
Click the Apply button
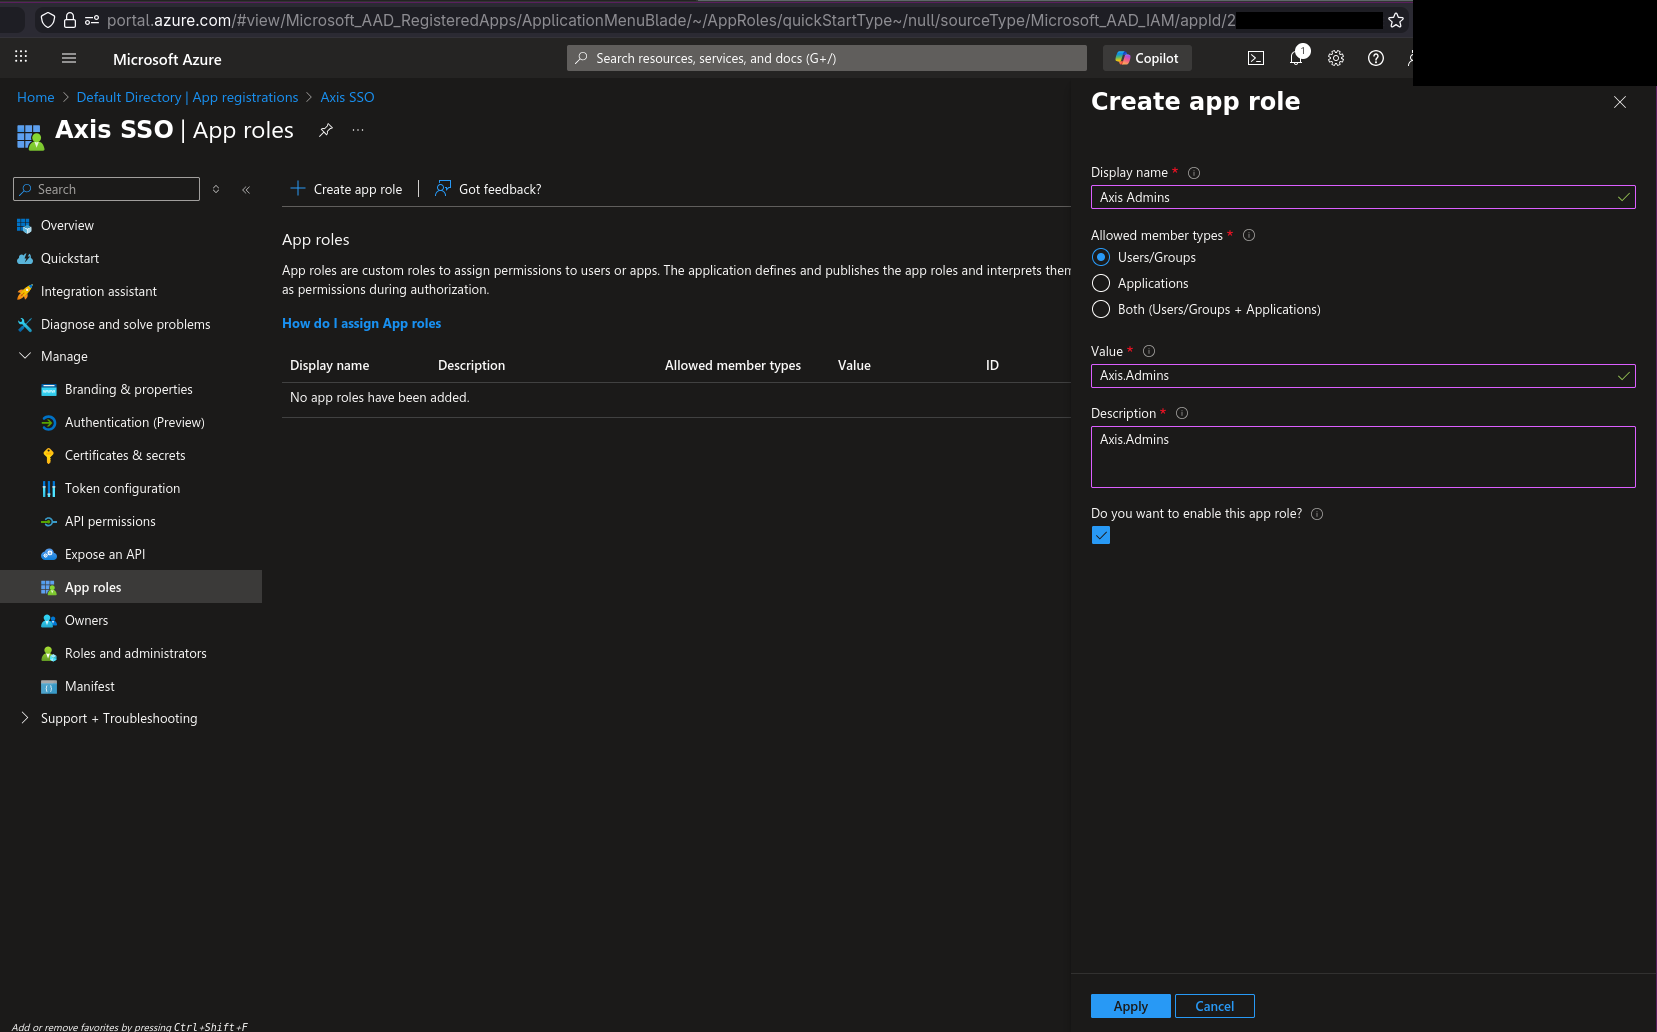pyautogui.click(x=1130, y=1006)
